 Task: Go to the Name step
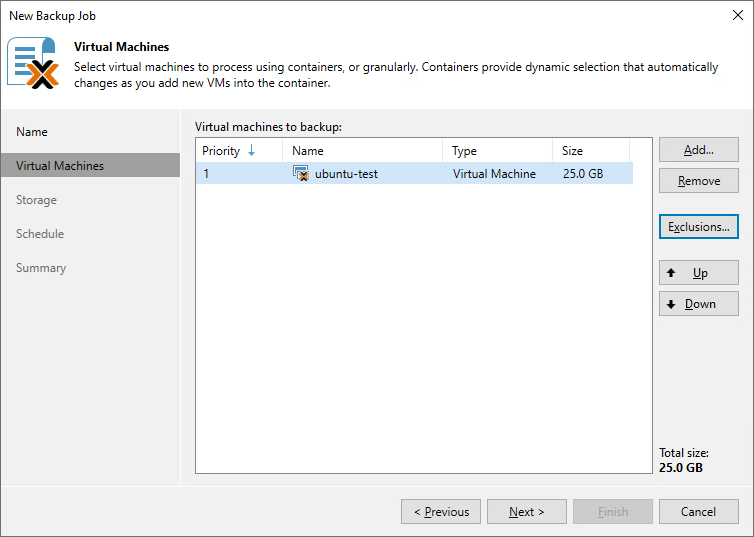32,132
